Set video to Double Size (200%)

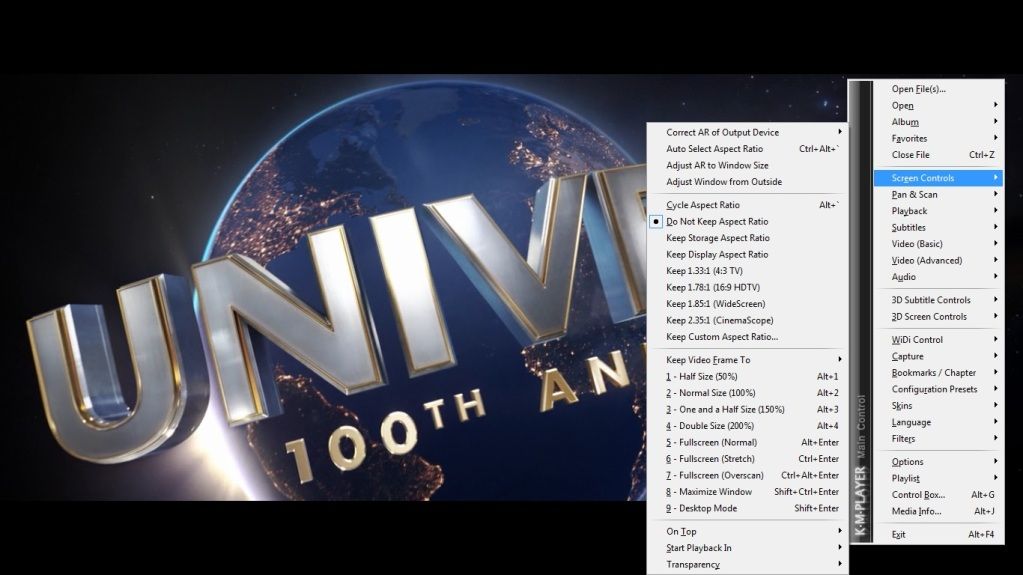[x=747, y=426]
